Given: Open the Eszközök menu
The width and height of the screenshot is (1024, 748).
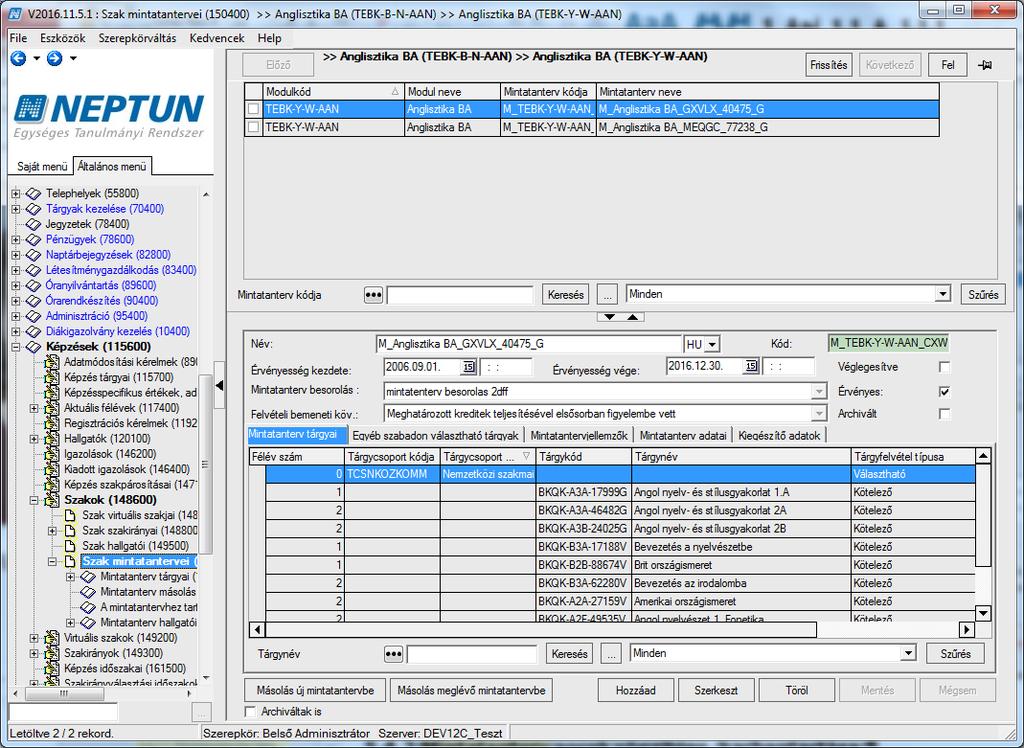Looking at the screenshot, I should (x=63, y=39).
